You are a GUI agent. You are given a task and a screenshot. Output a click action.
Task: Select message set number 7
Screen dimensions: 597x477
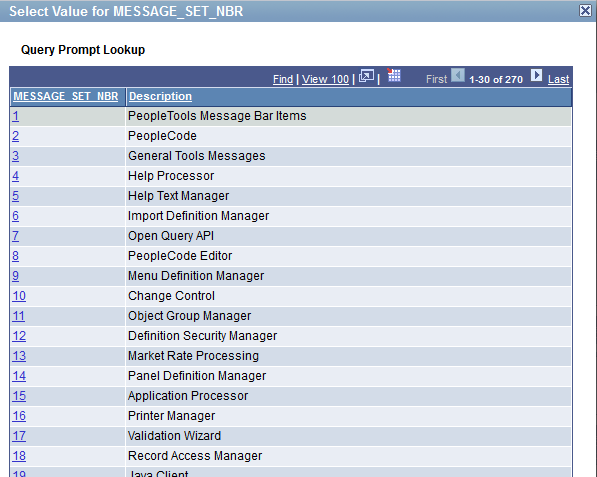point(15,236)
